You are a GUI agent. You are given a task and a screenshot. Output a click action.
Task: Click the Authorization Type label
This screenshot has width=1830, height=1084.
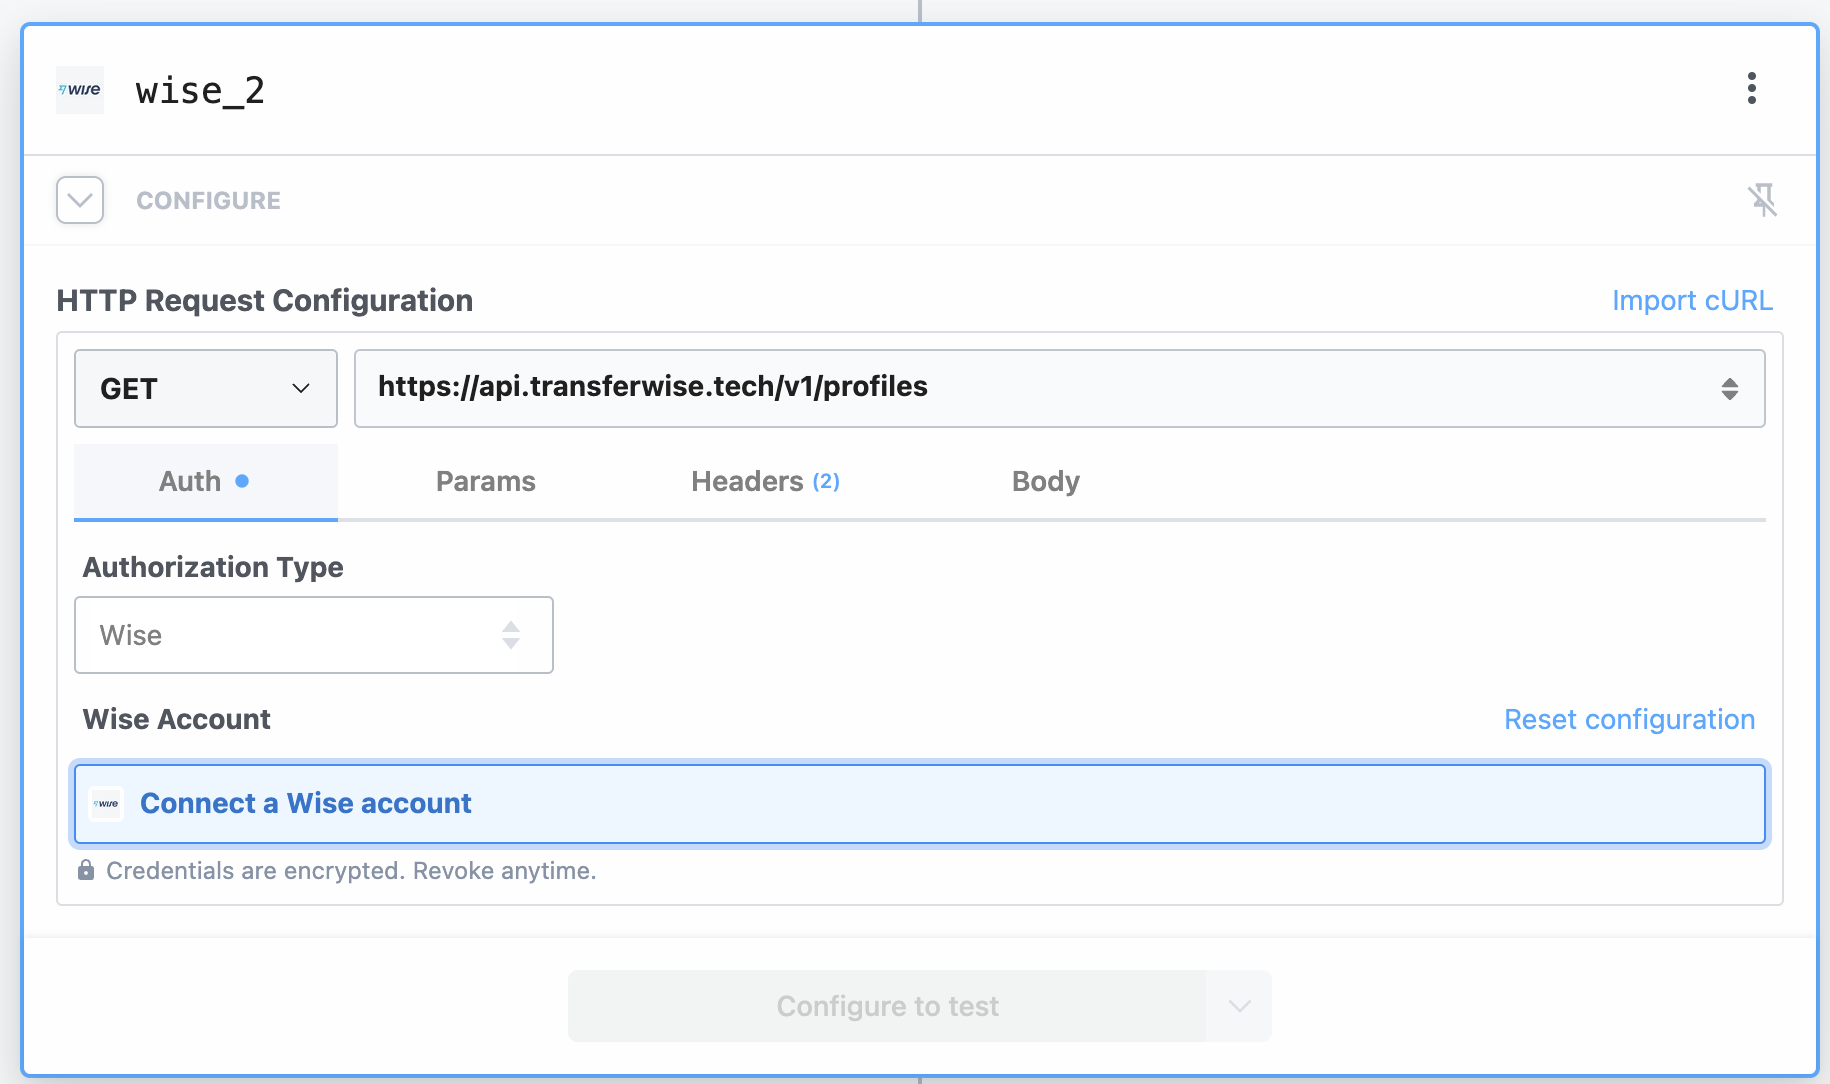click(x=213, y=567)
